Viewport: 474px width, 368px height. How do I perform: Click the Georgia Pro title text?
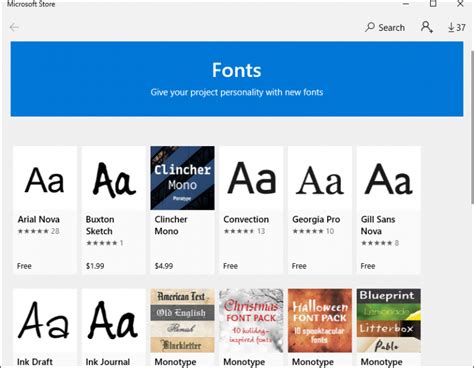(x=316, y=220)
